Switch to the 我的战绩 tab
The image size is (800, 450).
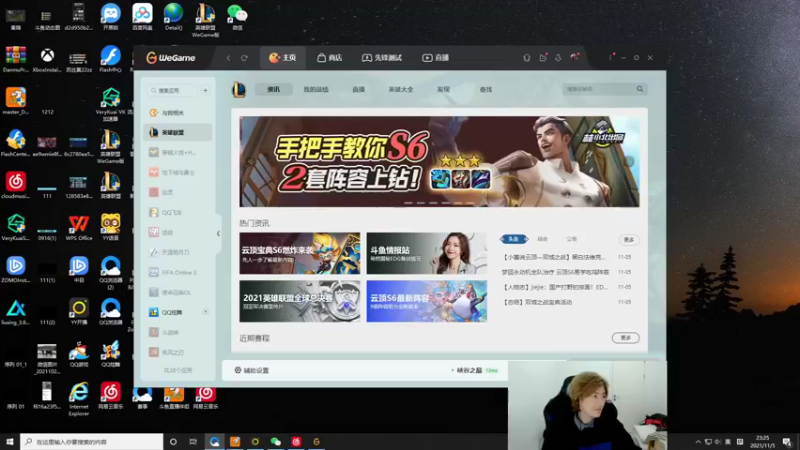(x=316, y=89)
